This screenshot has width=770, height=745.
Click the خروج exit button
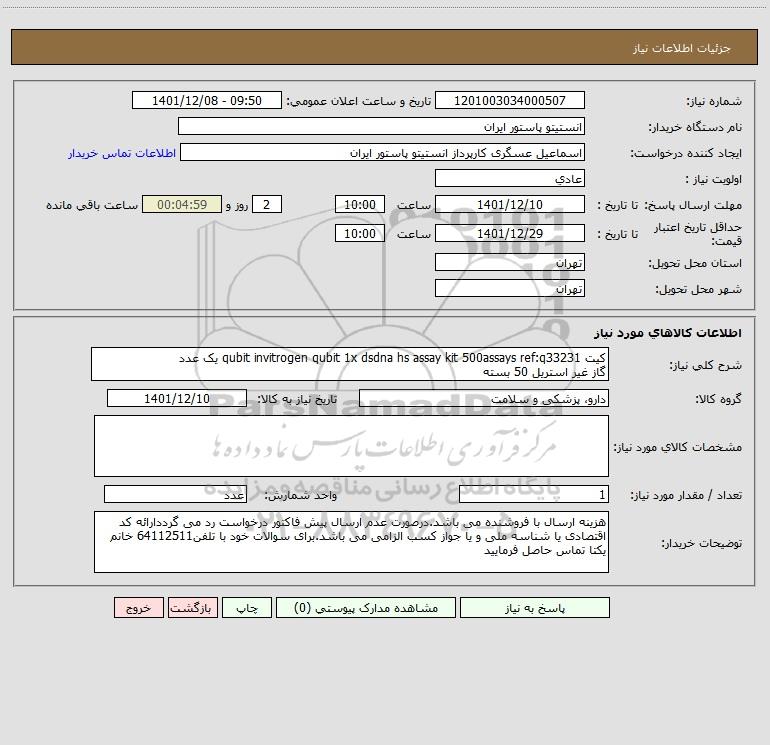pyautogui.click(x=138, y=607)
